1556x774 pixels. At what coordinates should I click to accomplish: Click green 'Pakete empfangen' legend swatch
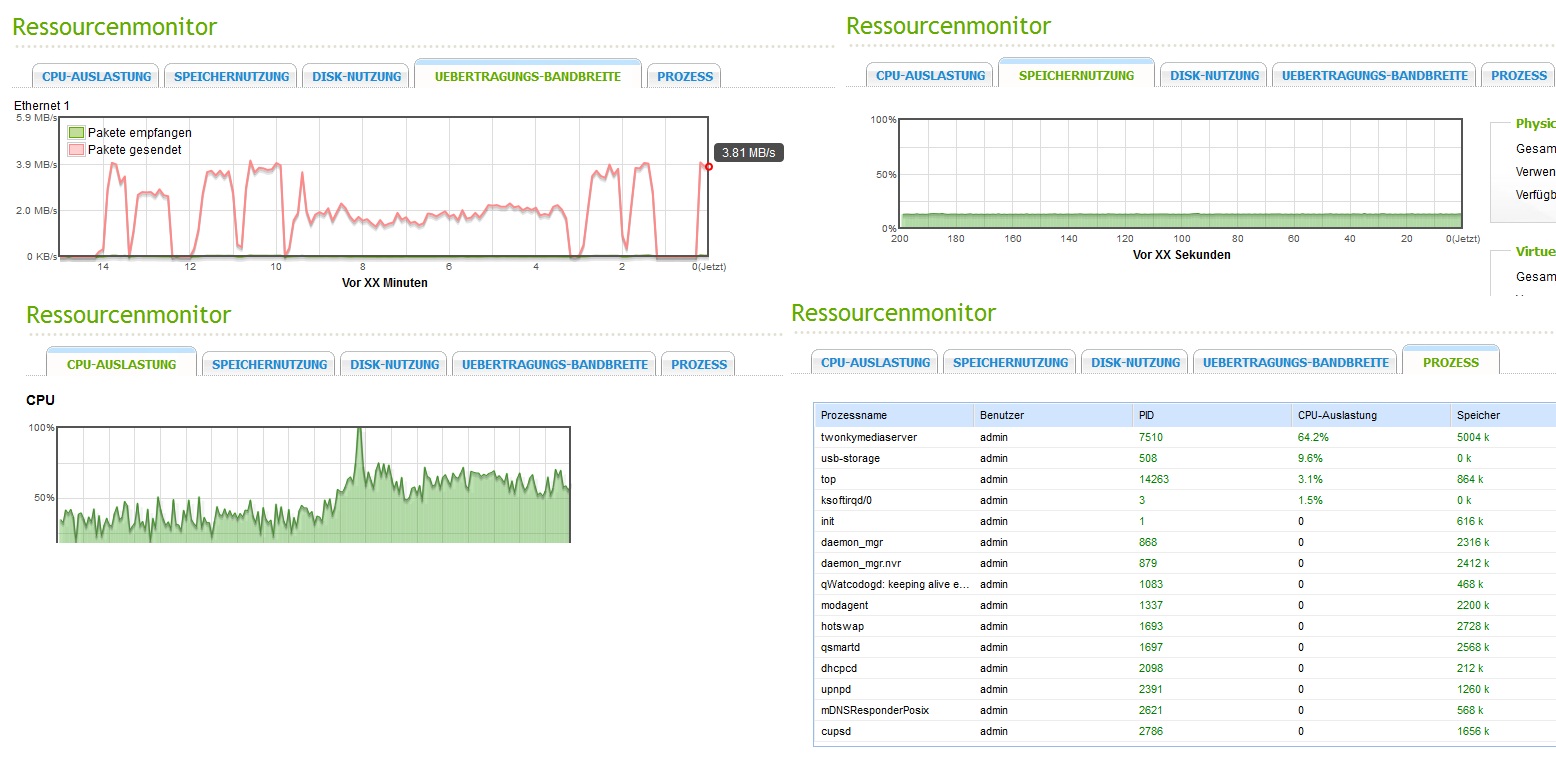[76, 132]
